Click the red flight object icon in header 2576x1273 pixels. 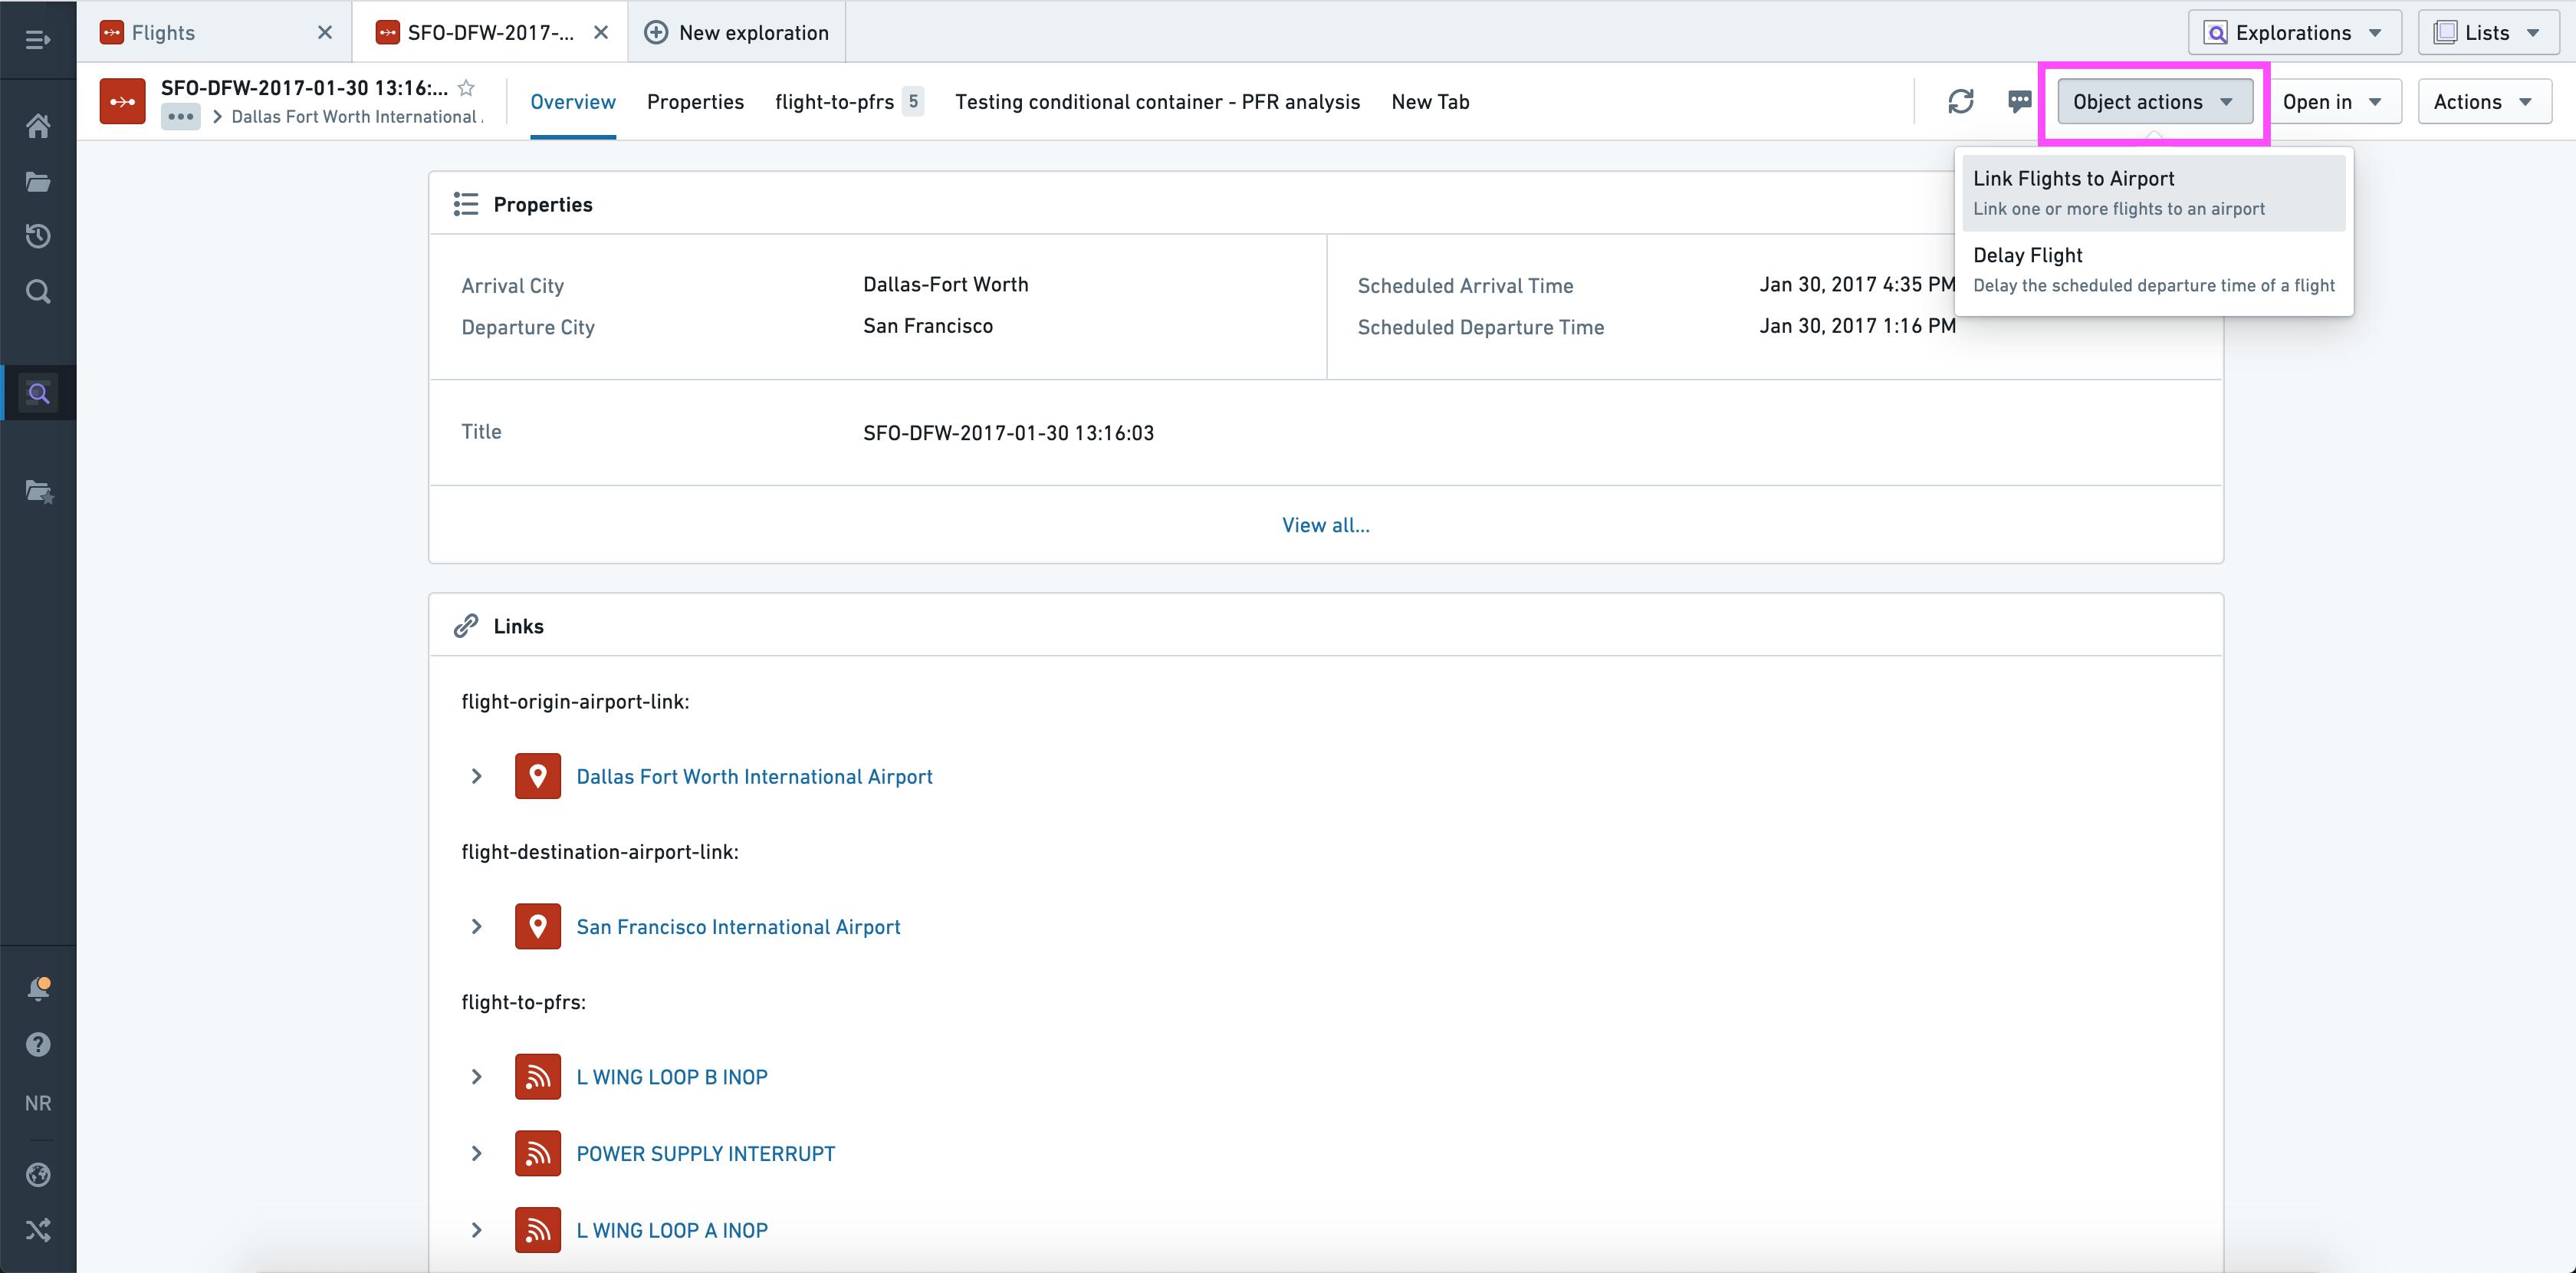(x=122, y=102)
